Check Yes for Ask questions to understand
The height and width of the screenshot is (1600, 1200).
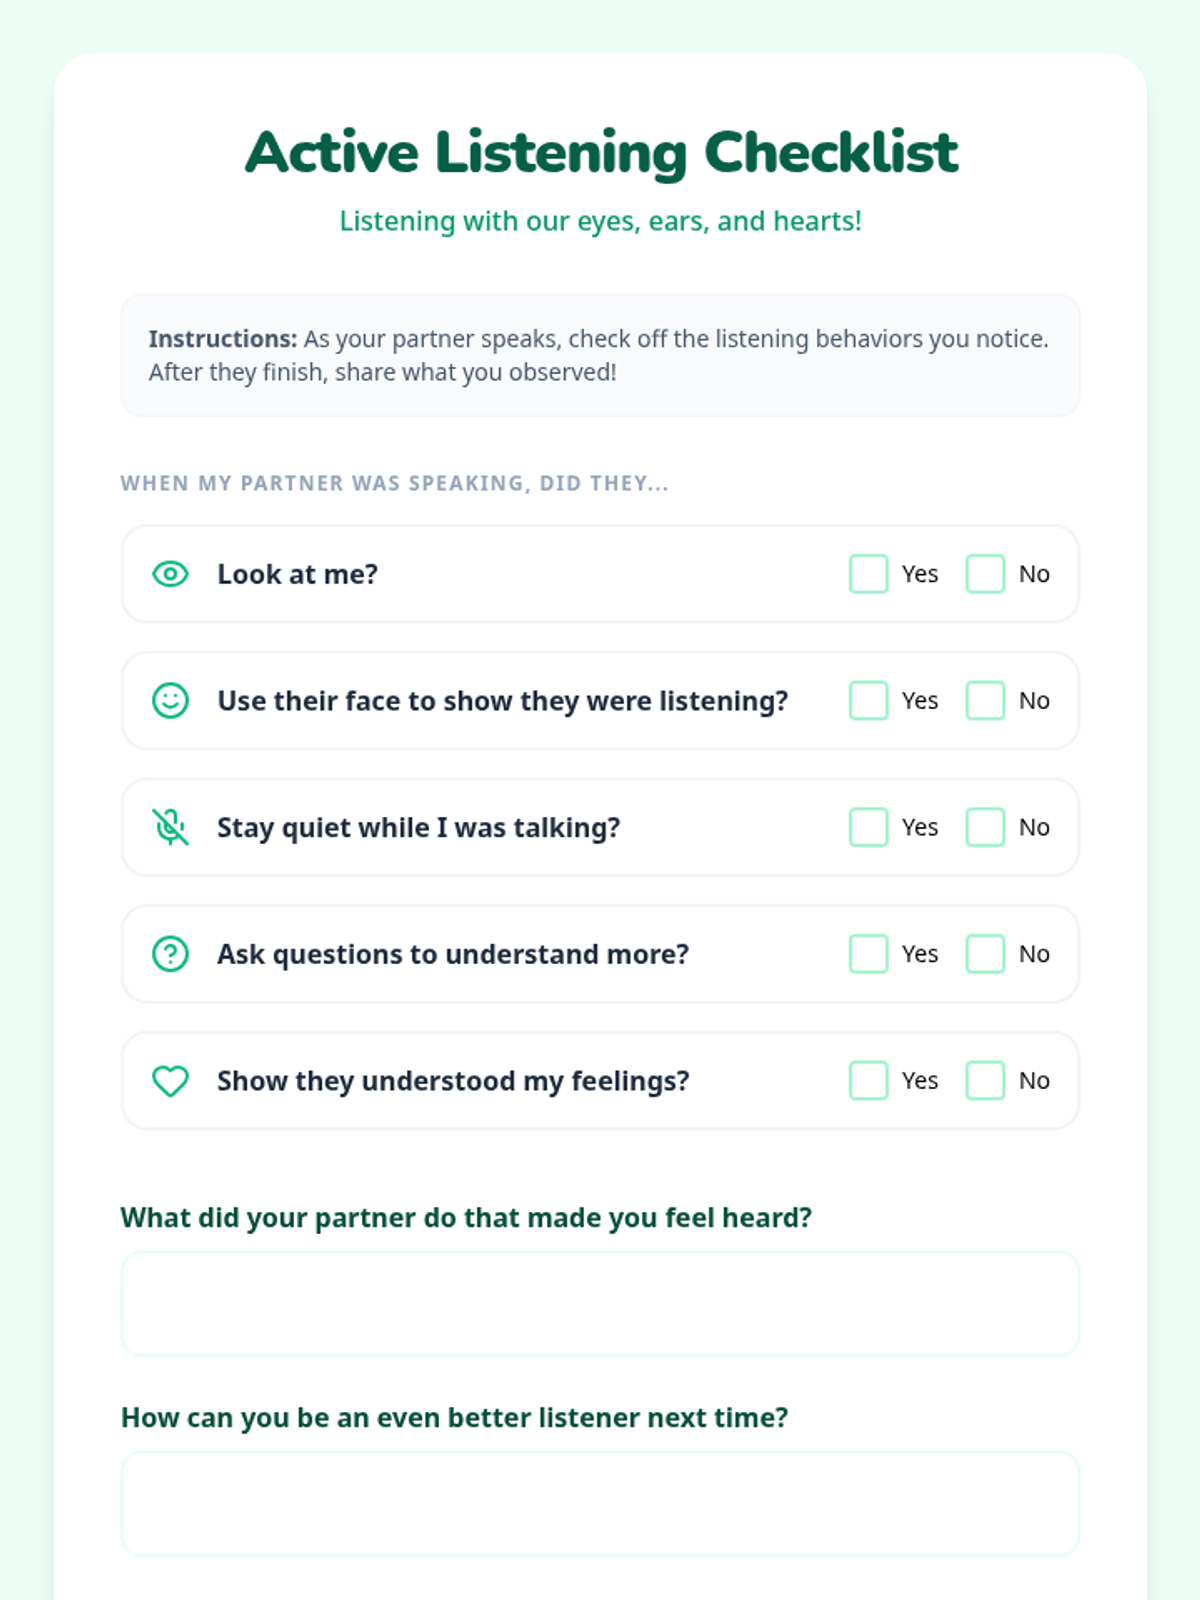tap(868, 954)
